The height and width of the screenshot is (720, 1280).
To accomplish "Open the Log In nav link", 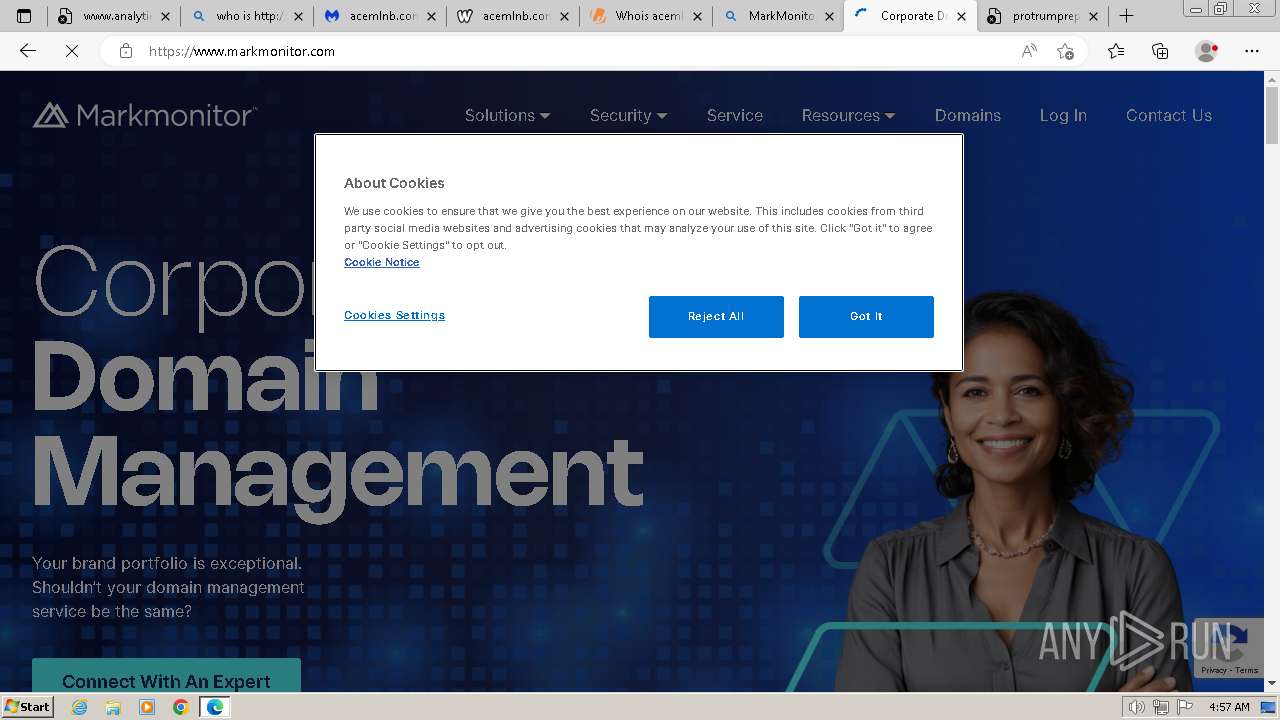I will (1063, 115).
